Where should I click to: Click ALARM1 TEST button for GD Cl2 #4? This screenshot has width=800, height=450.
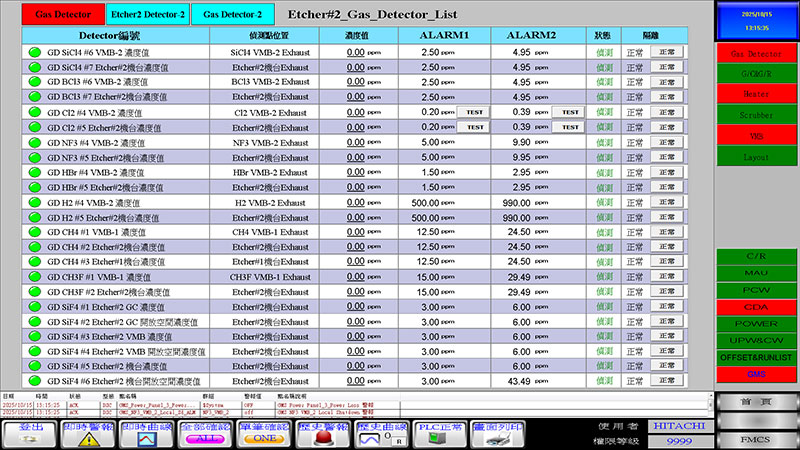coord(475,112)
